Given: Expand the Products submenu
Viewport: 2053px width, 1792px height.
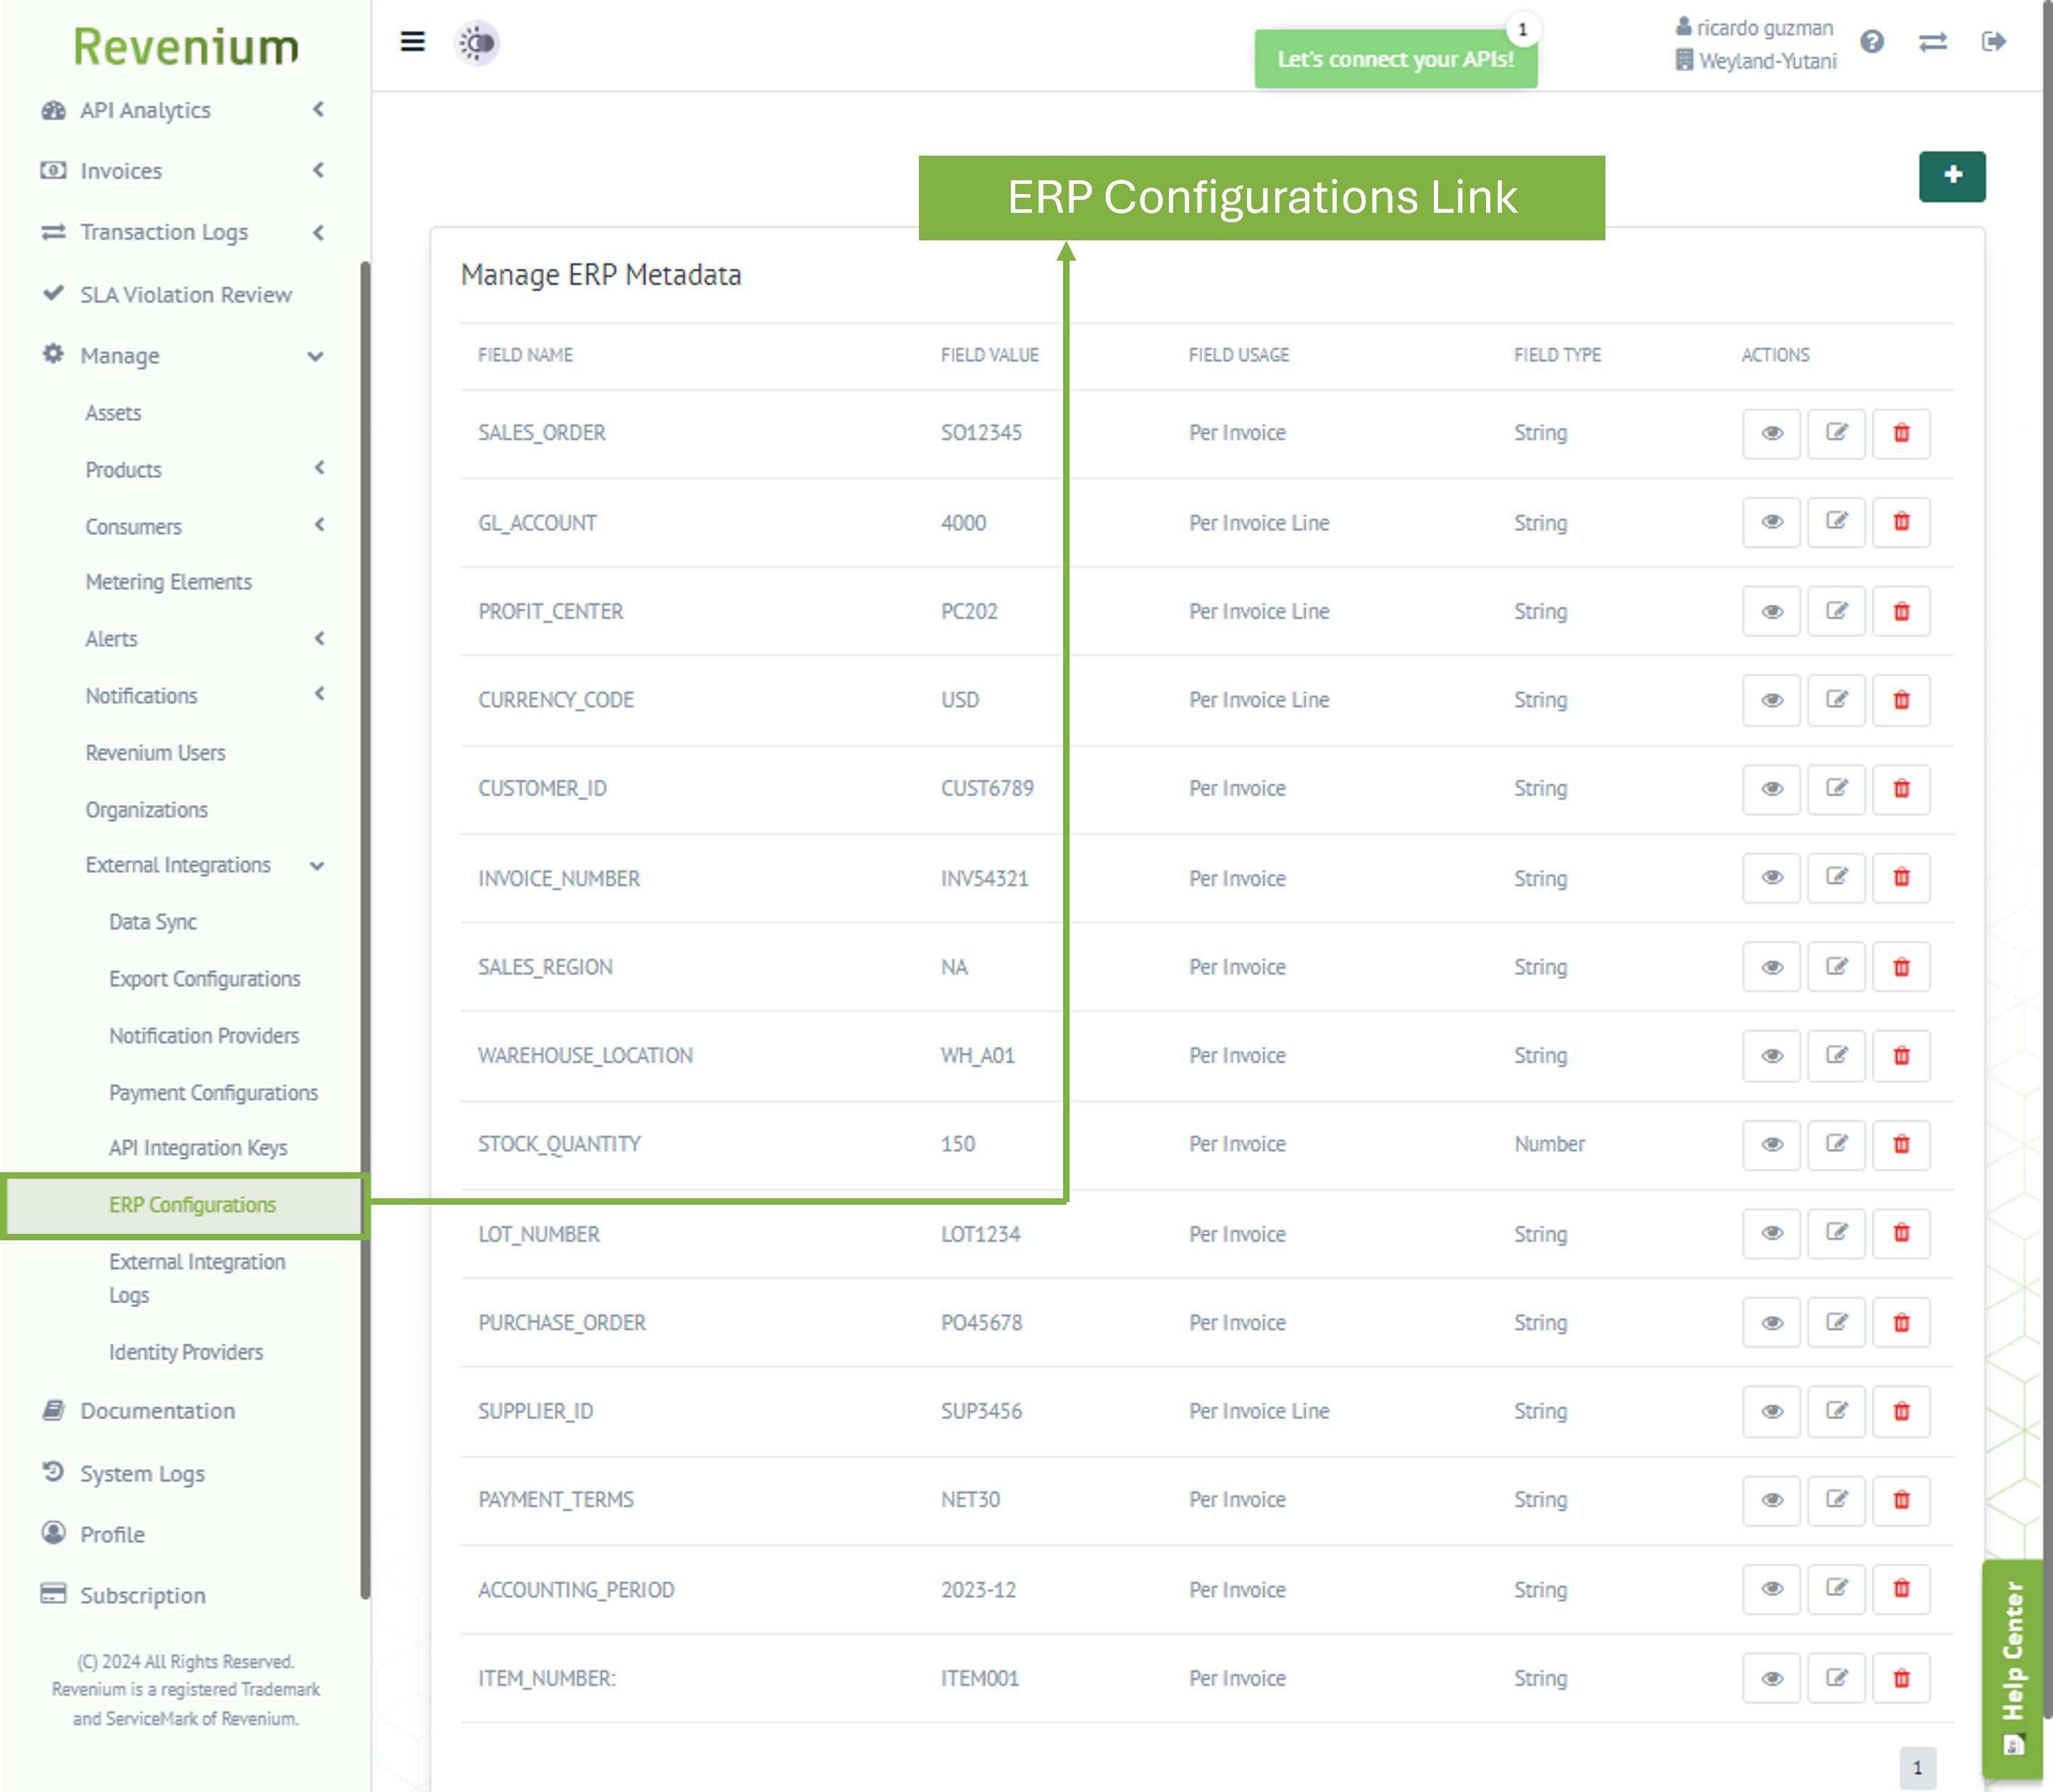Looking at the screenshot, I should pyautogui.click(x=123, y=469).
